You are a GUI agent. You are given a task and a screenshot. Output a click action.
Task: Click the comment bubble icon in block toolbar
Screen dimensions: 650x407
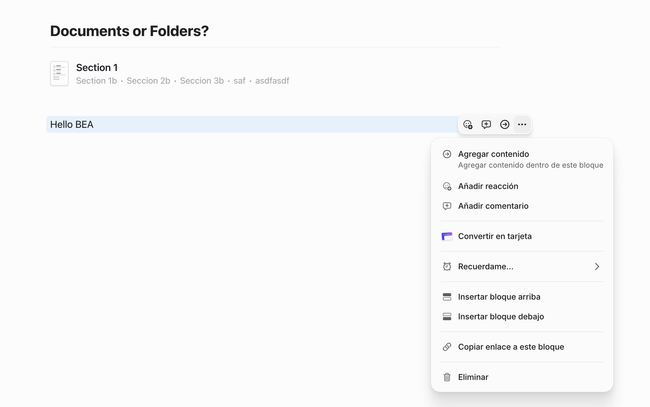point(486,125)
